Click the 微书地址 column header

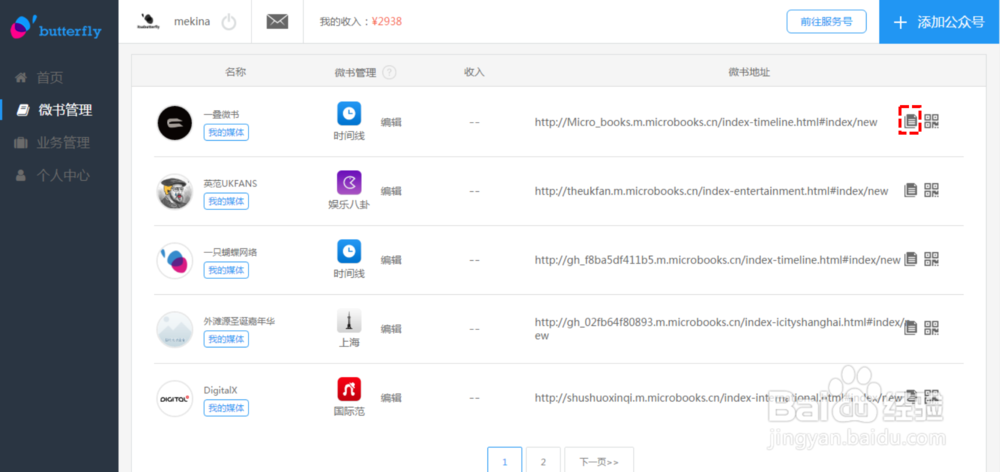[749, 72]
